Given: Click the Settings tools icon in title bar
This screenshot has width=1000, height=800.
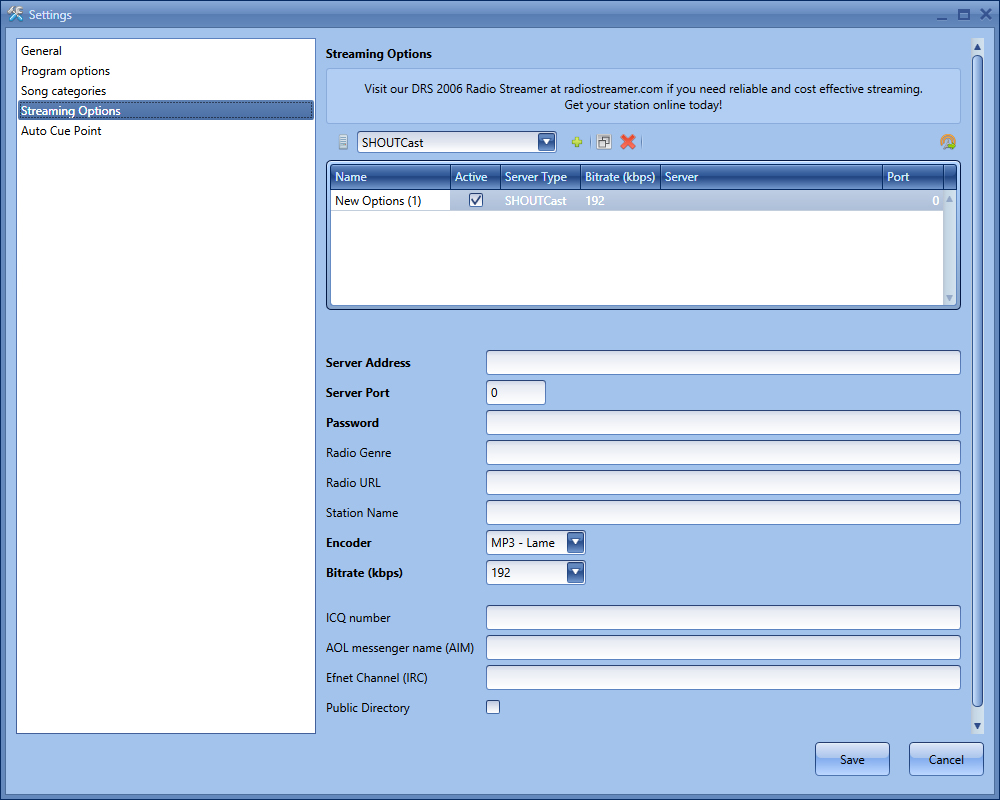Looking at the screenshot, I should click(x=15, y=14).
